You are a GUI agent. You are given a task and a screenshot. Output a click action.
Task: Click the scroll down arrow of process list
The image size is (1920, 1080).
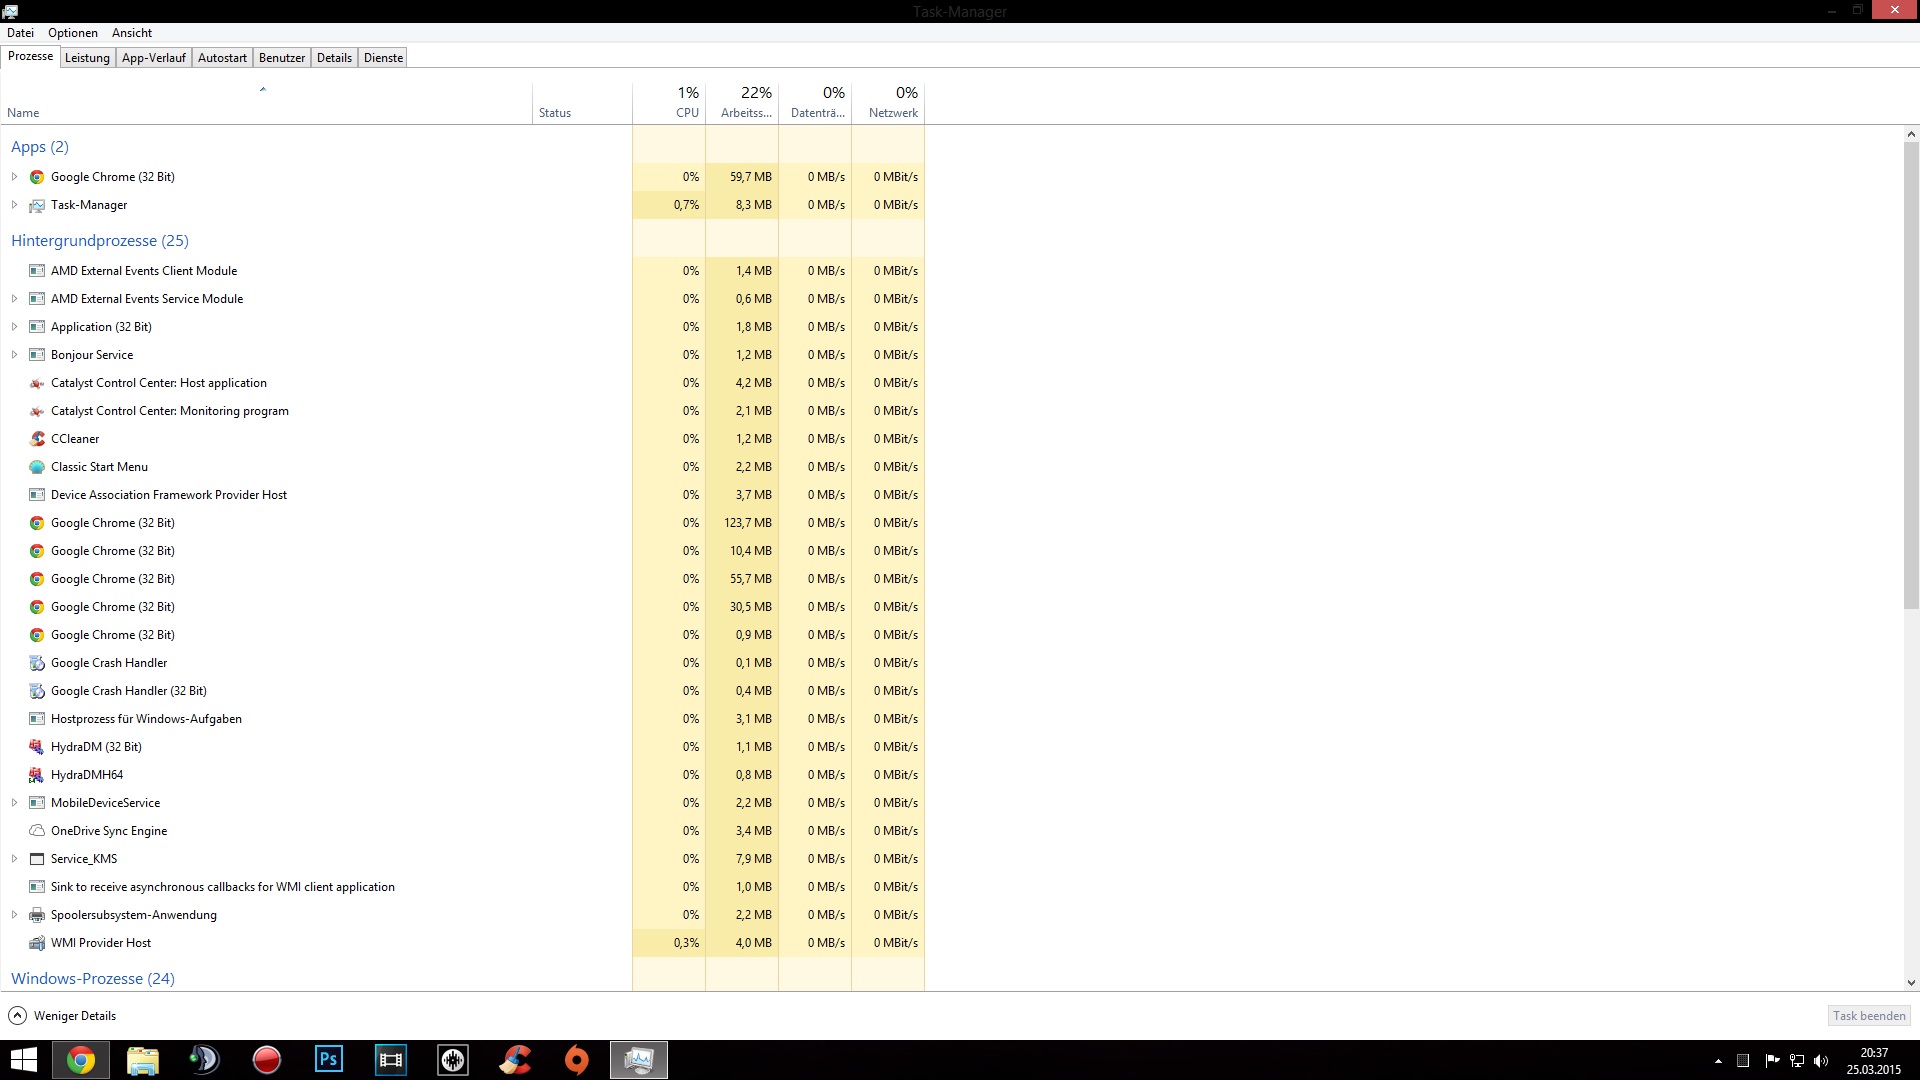[1910, 983]
